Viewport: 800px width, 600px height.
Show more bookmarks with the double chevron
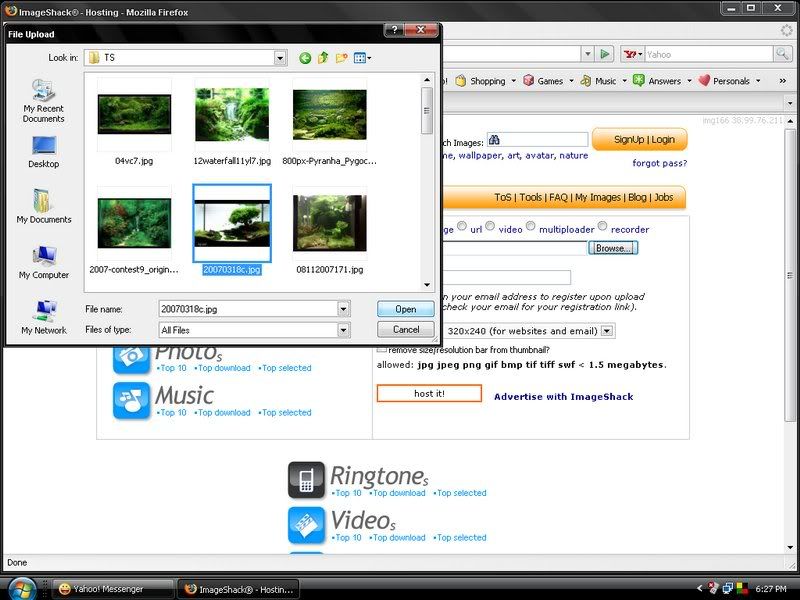coord(783,81)
